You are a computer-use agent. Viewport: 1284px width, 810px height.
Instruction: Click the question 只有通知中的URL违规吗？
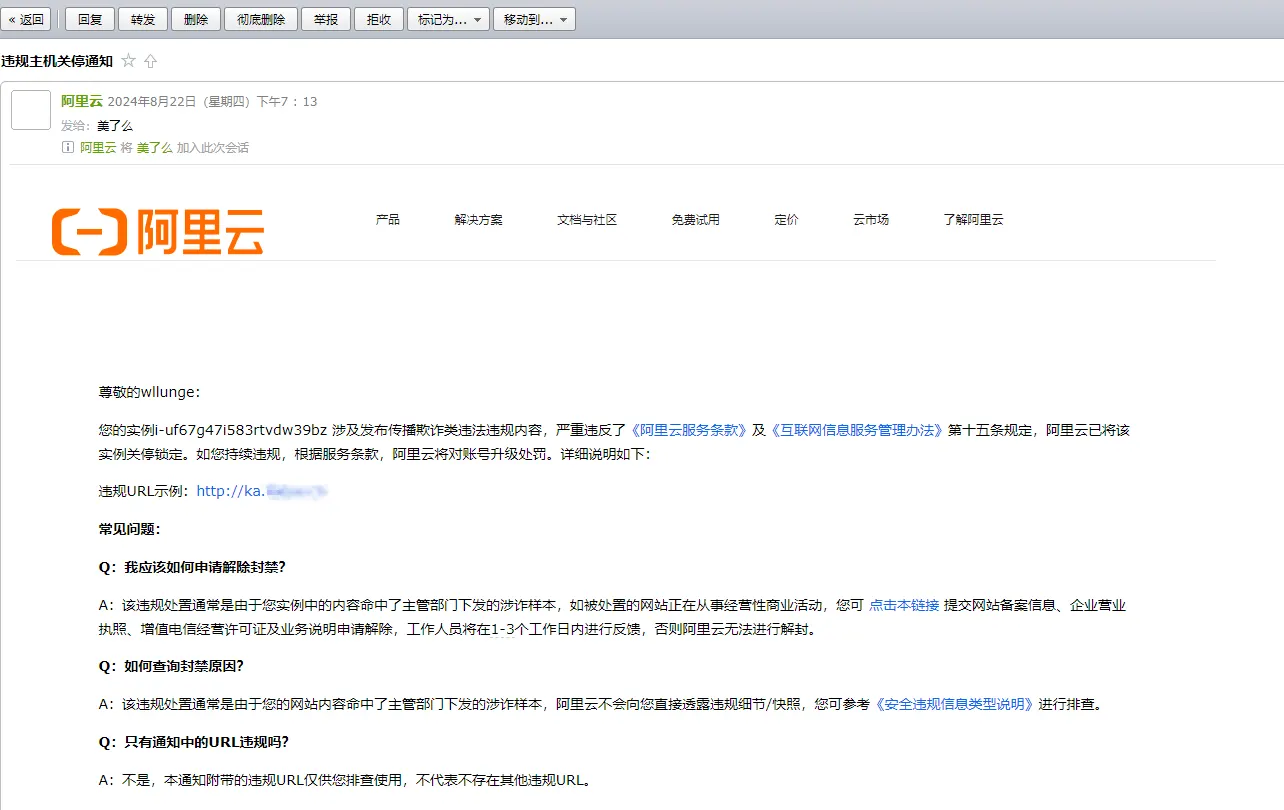click(206, 742)
